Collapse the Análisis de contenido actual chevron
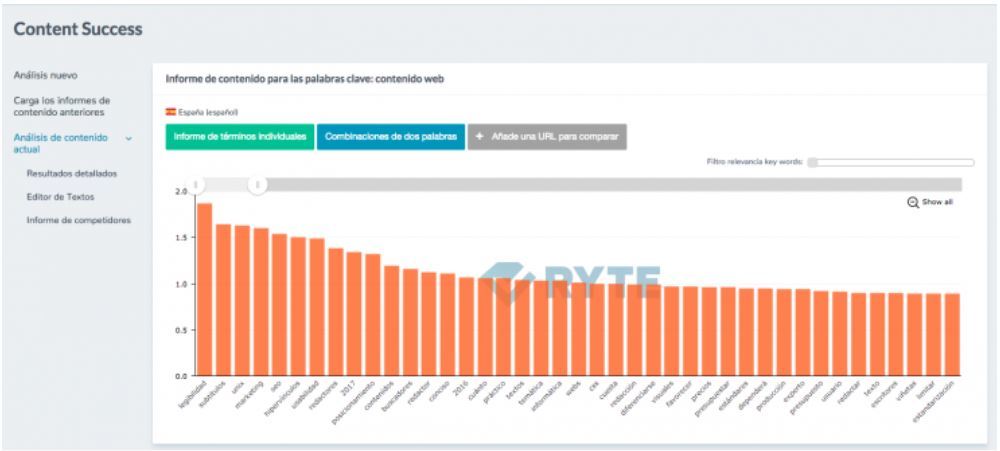Viewport: 1000px width, 451px height. [129, 138]
